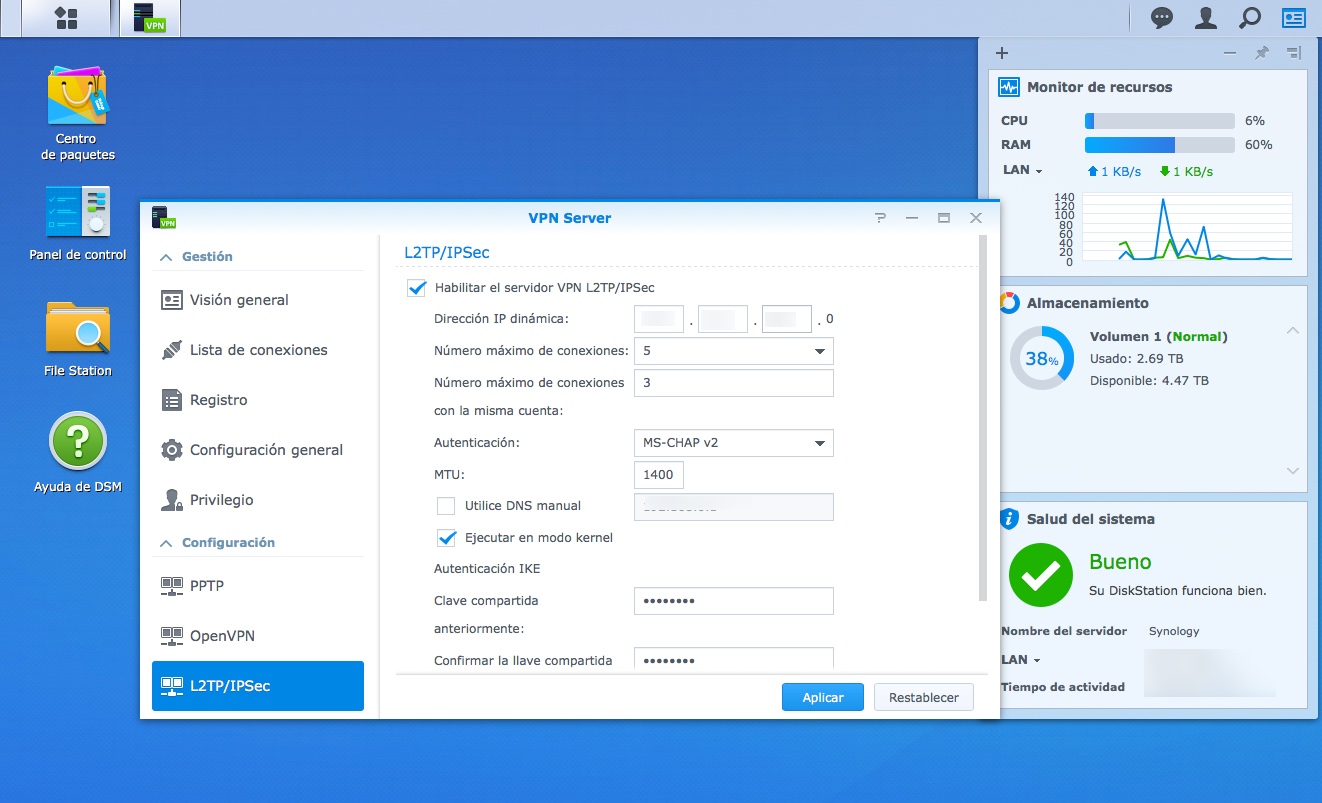
Task: Open Registro in the sidebar
Action: [258, 400]
